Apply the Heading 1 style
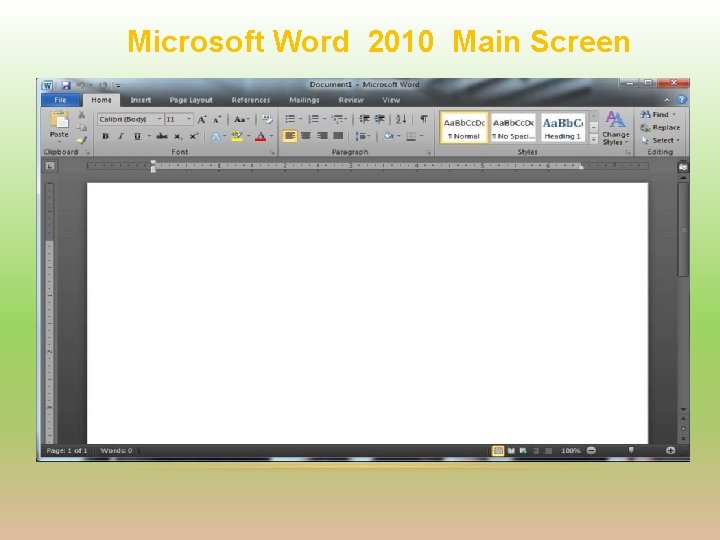Screen dimensions: 720x540 pyautogui.click(x=562, y=128)
